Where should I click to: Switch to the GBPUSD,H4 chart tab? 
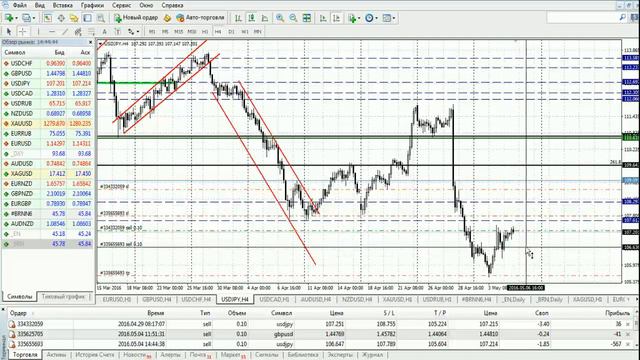(x=156, y=299)
